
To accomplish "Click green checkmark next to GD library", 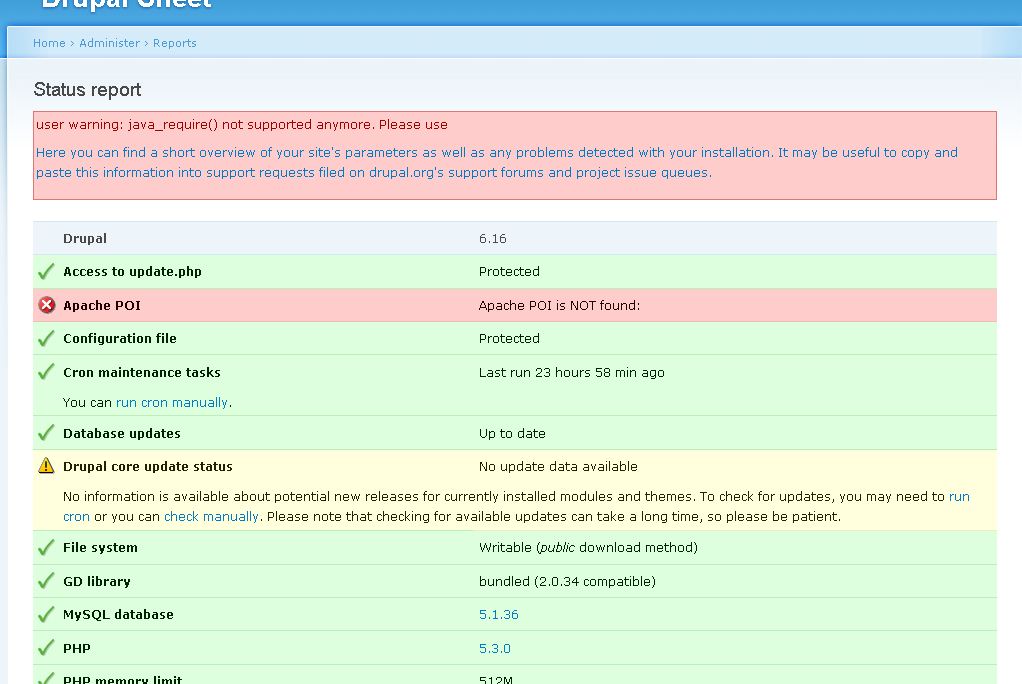I will click(x=46, y=581).
